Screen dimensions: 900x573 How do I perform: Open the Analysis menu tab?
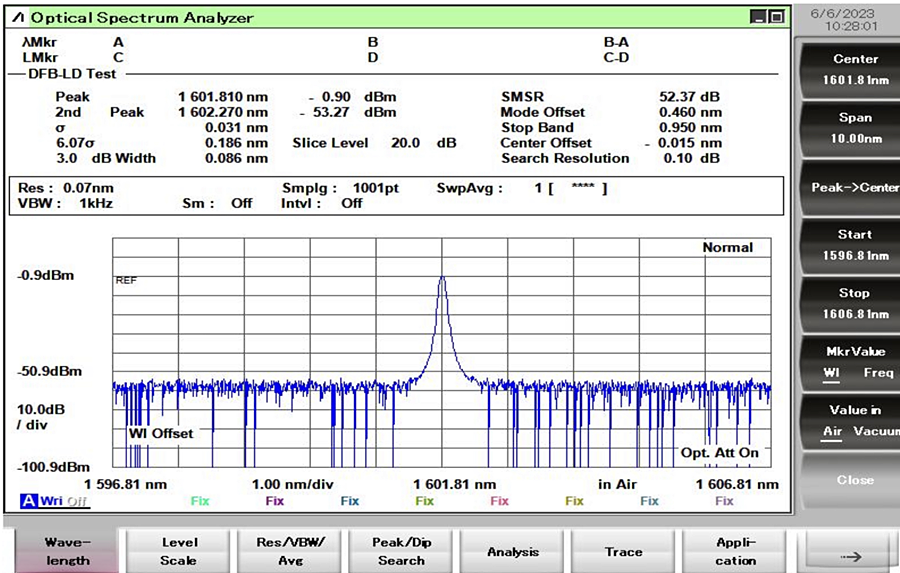[x=513, y=551]
